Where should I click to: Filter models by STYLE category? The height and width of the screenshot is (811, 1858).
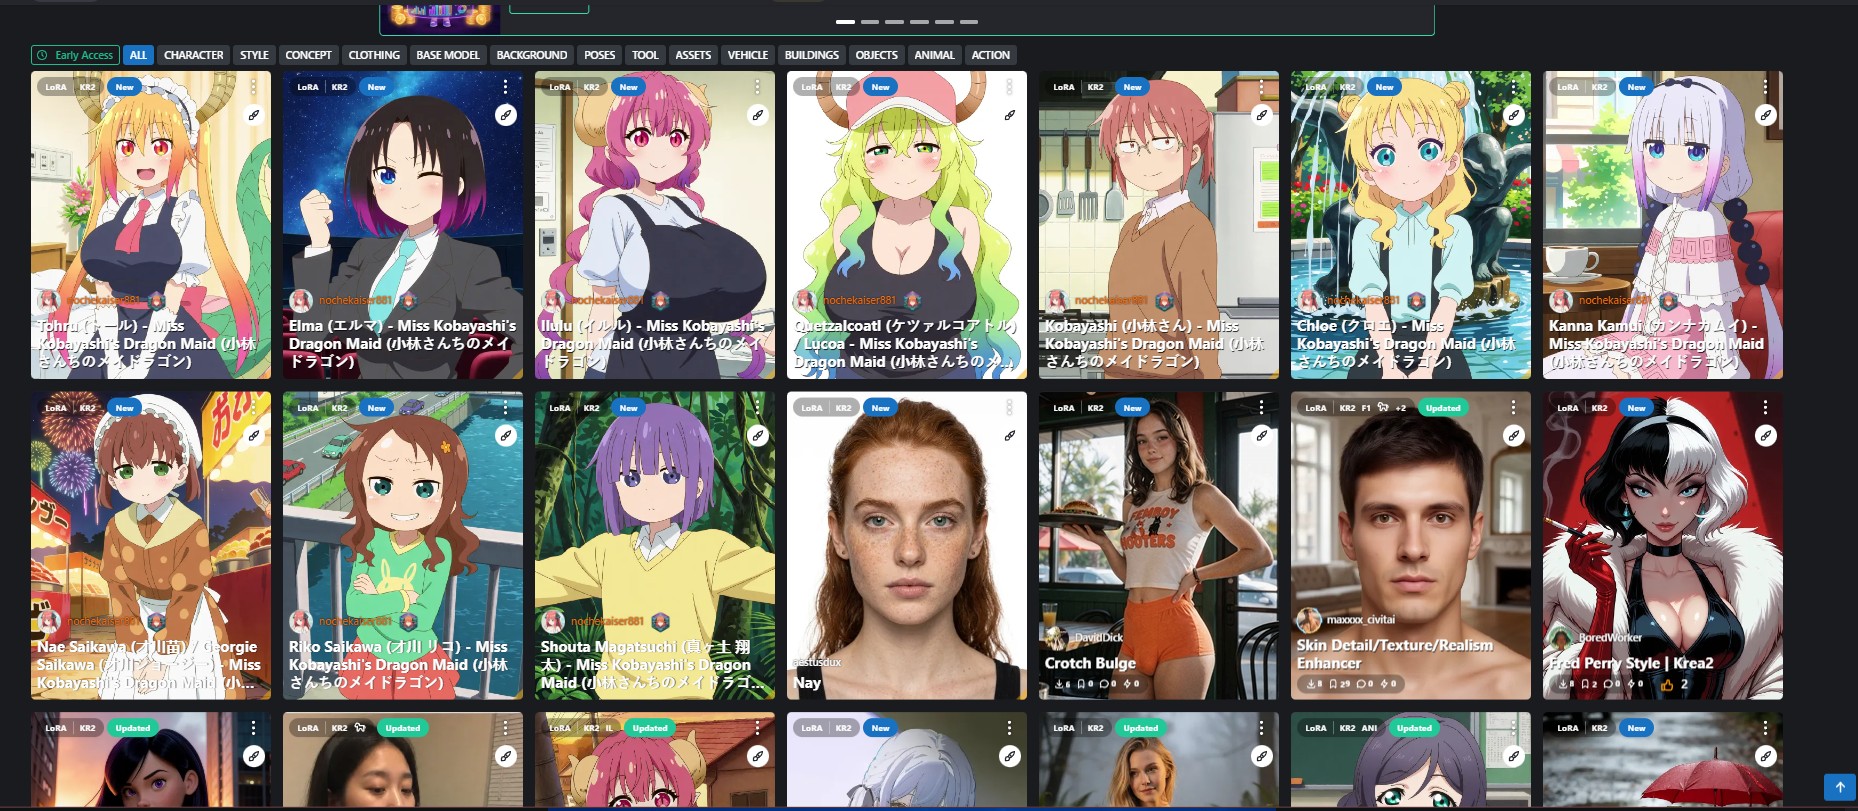pos(254,55)
